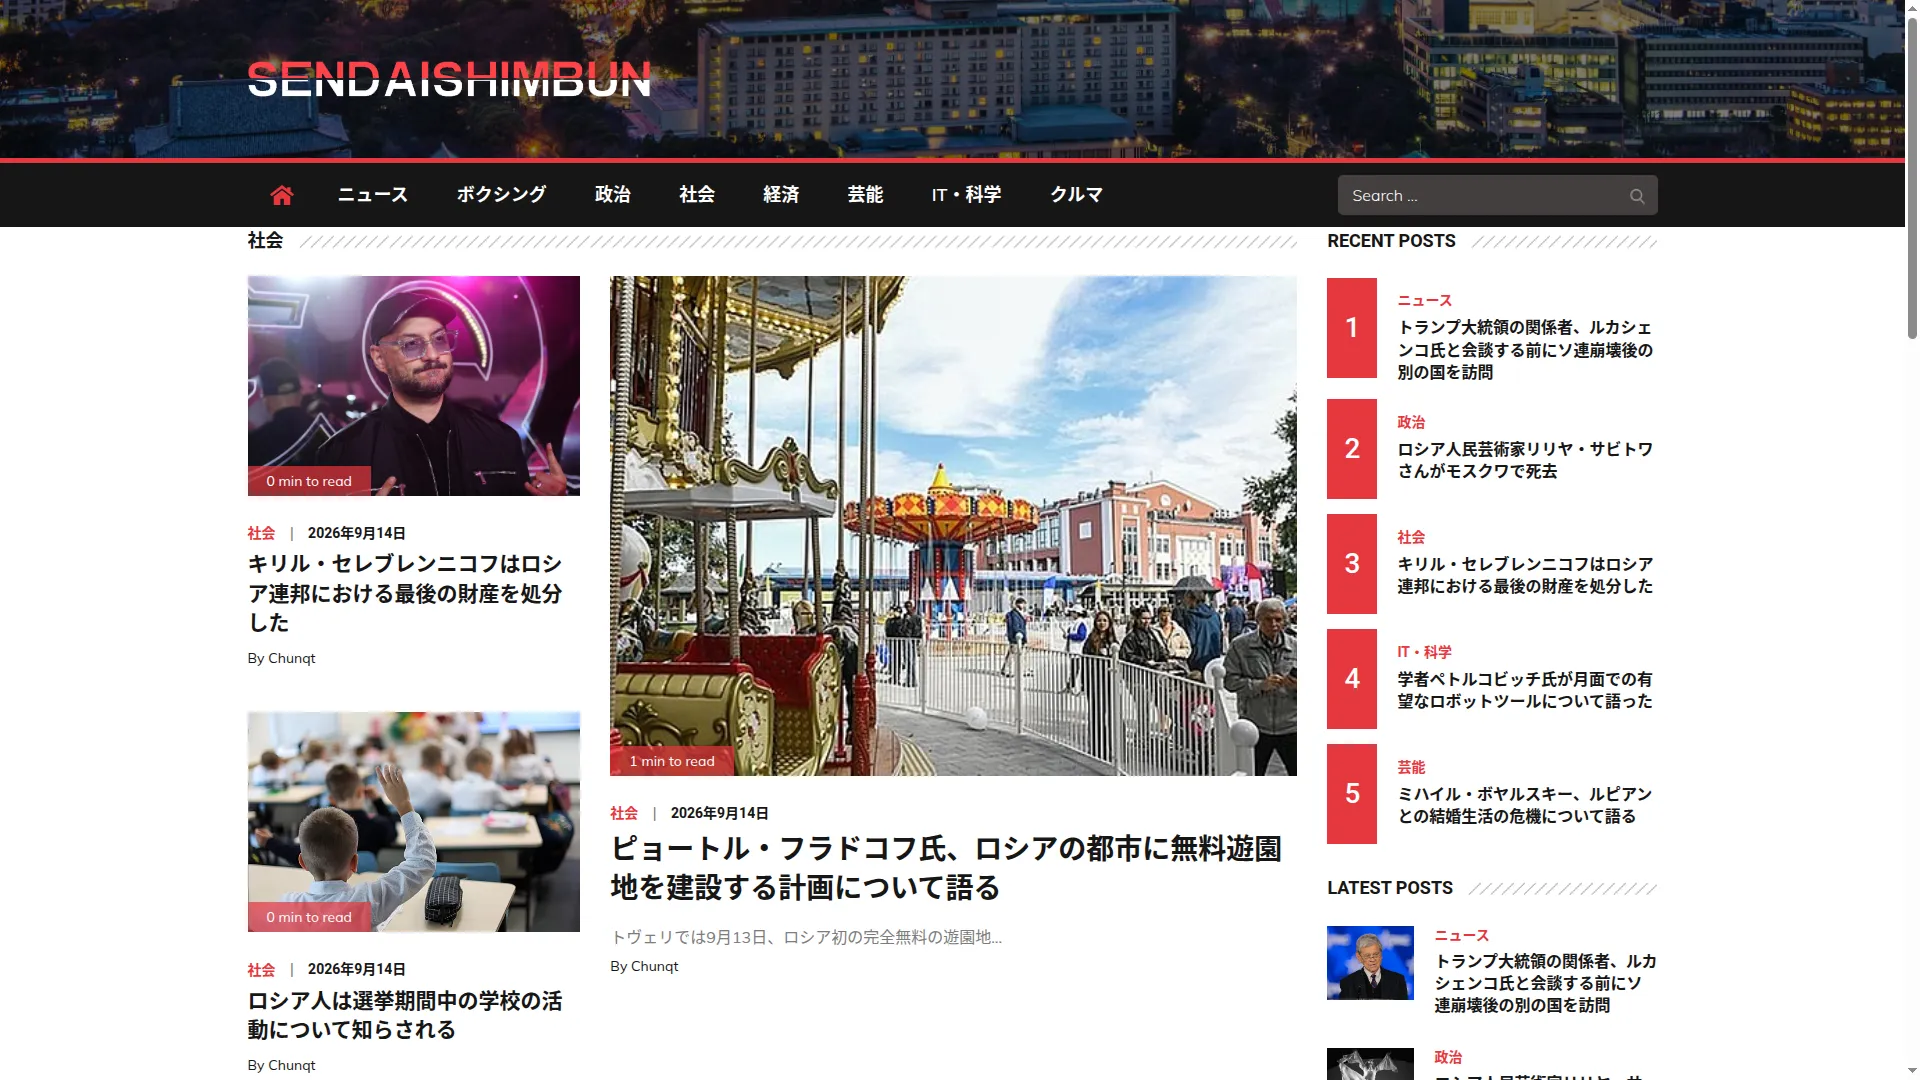Click 政治 category in recent post 2
The height and width of the screenshot is (1080, 1920).
click(x=1411, y=422)
